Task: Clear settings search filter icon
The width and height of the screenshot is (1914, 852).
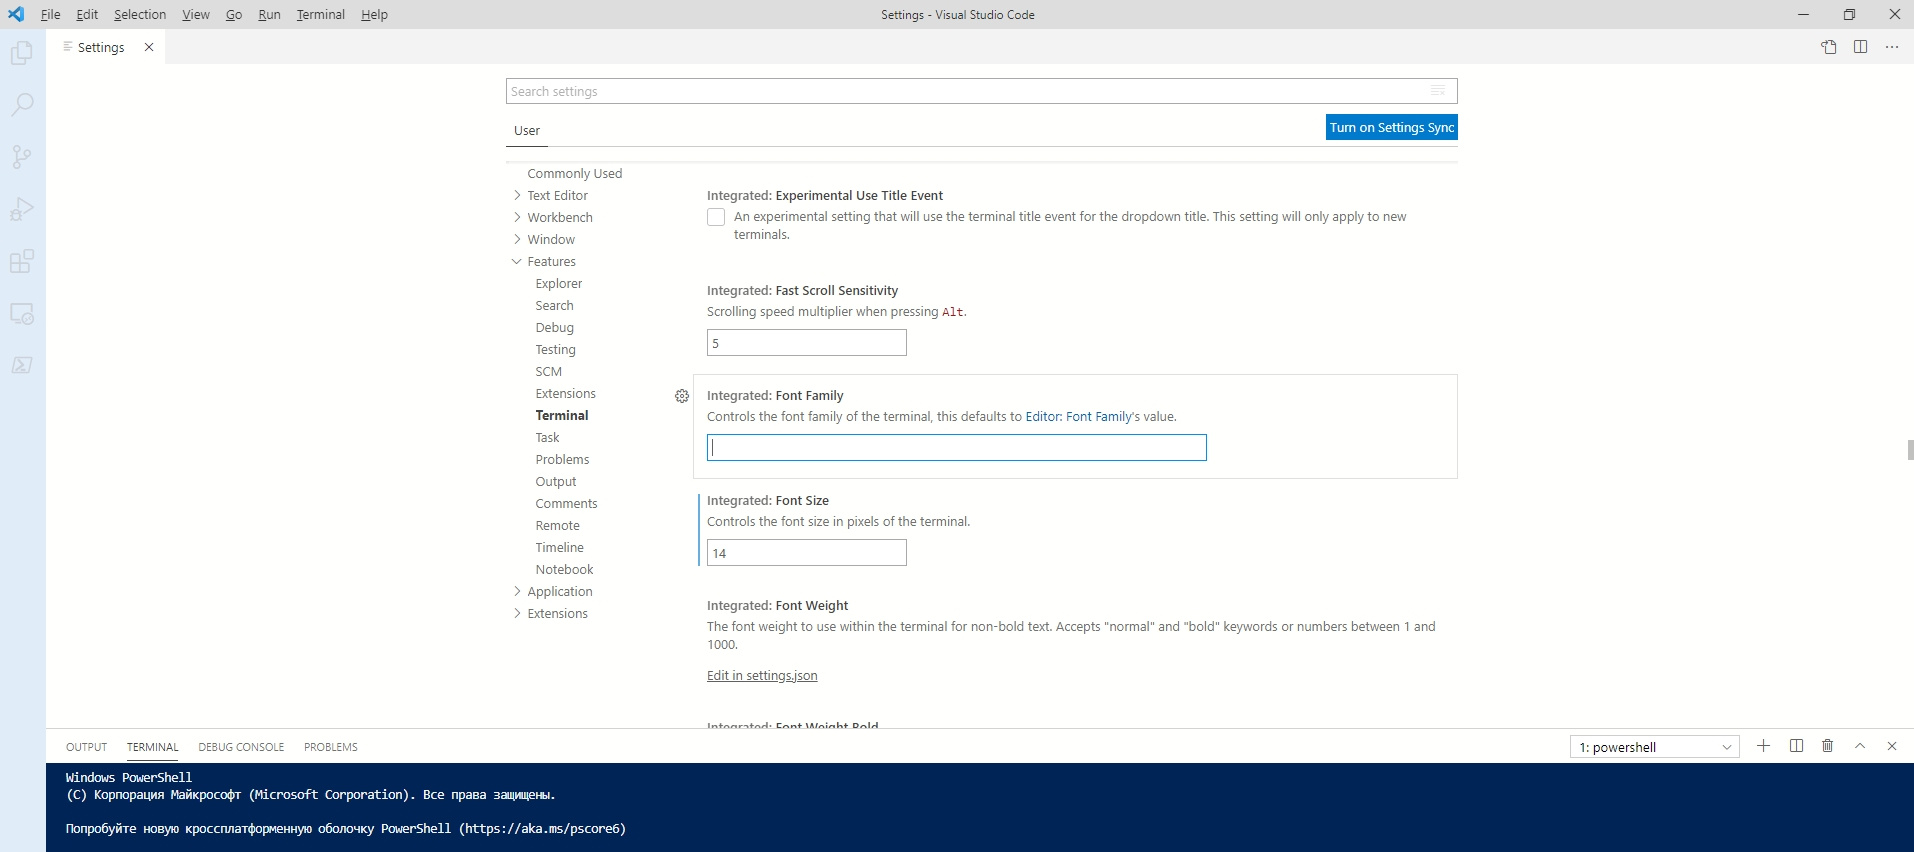Action: click(1438, 91)
